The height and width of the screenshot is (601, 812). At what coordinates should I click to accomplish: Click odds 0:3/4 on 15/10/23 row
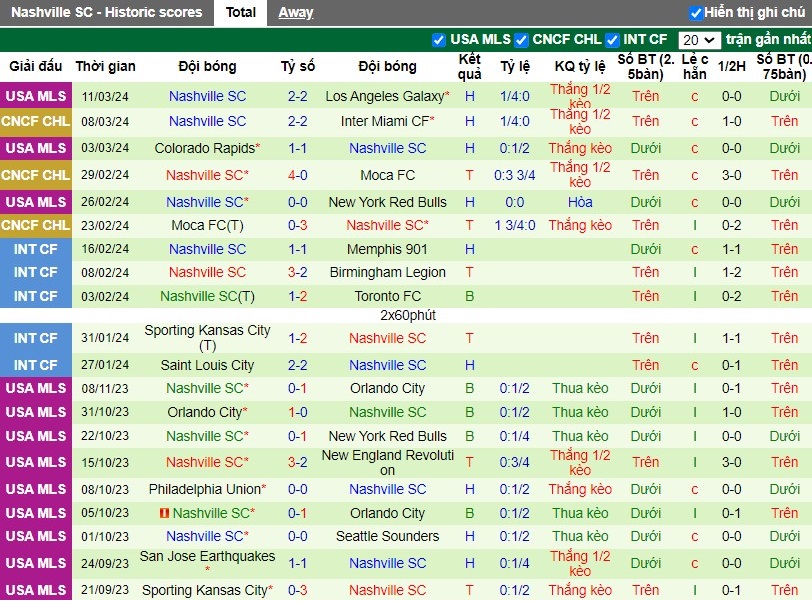(x=515, y=462)
